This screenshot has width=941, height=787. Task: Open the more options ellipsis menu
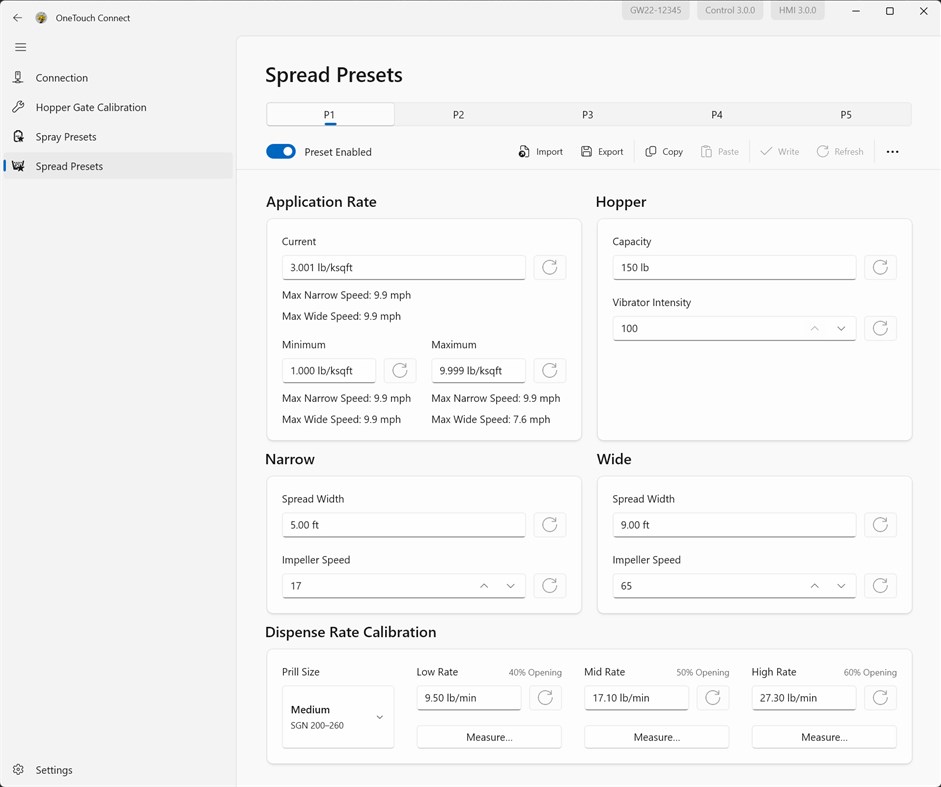point(892,152)
